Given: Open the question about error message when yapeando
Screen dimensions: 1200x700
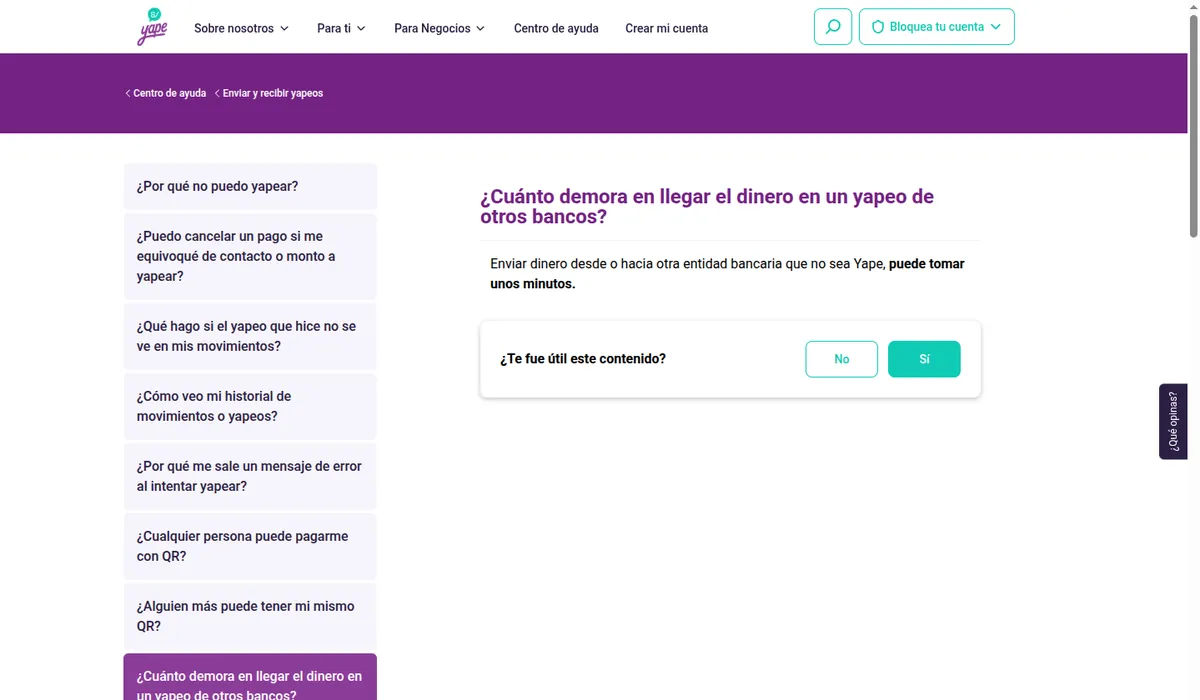Looking at the screenshot, I should (x=250, y=476).
